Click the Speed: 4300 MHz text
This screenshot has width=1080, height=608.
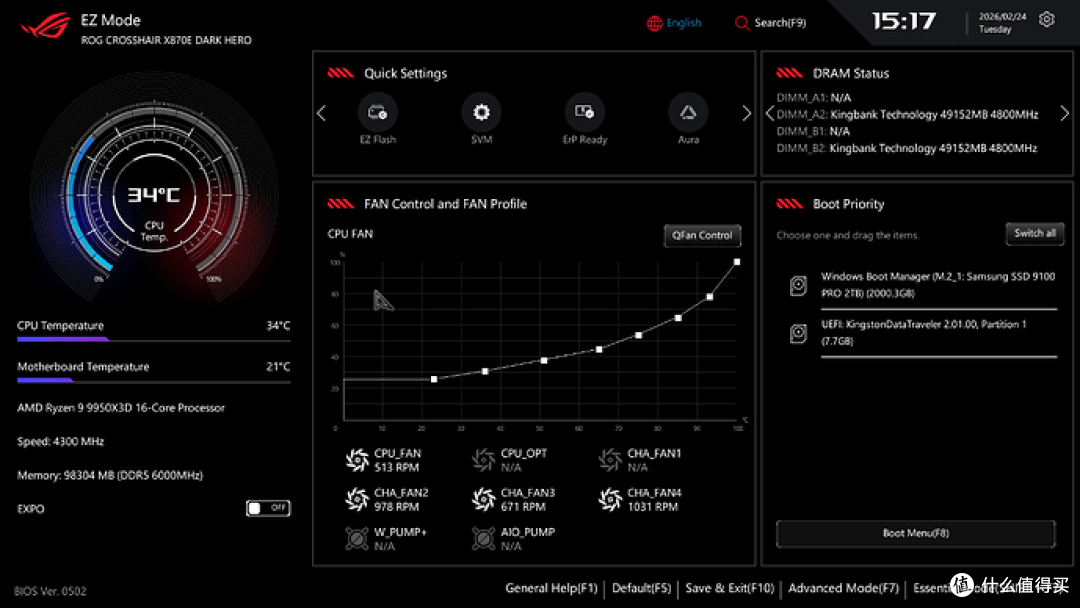point(61,441)
